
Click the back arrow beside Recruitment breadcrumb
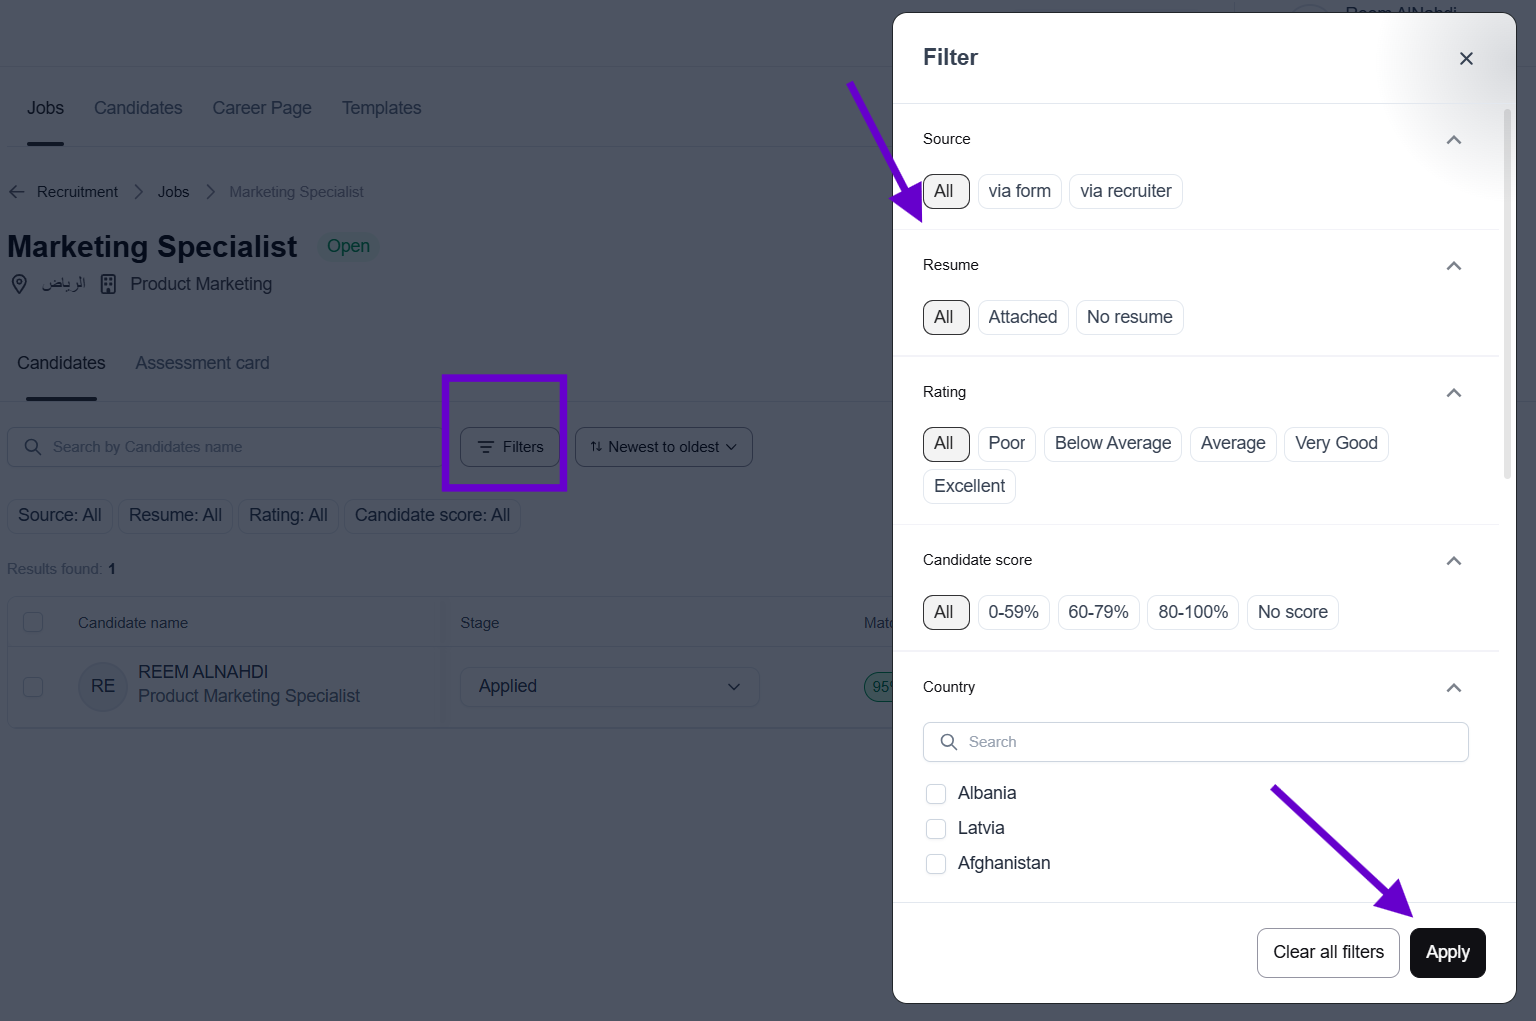click(x=17, y=192)
